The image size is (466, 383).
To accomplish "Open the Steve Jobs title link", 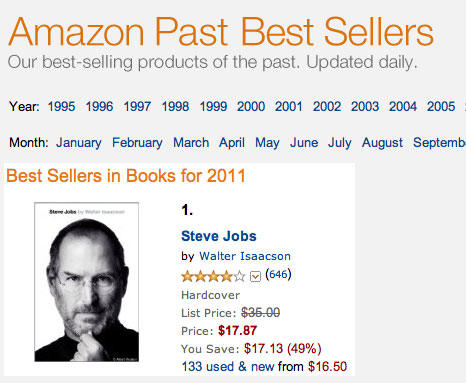I will [219, 236].
